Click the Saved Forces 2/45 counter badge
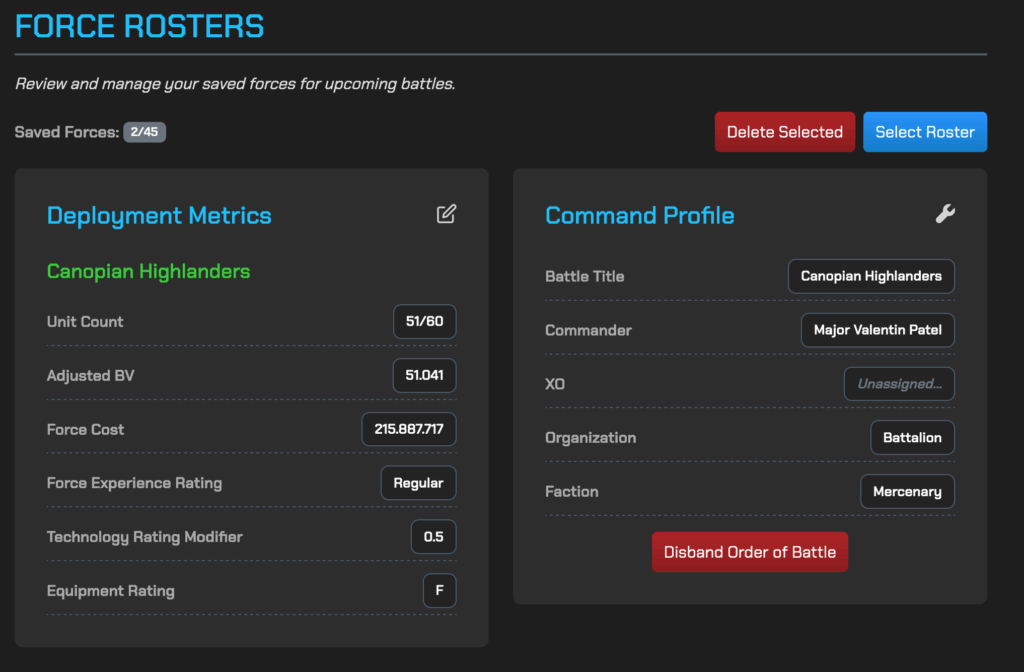The image size is (1024, 672). click(144, 132)
